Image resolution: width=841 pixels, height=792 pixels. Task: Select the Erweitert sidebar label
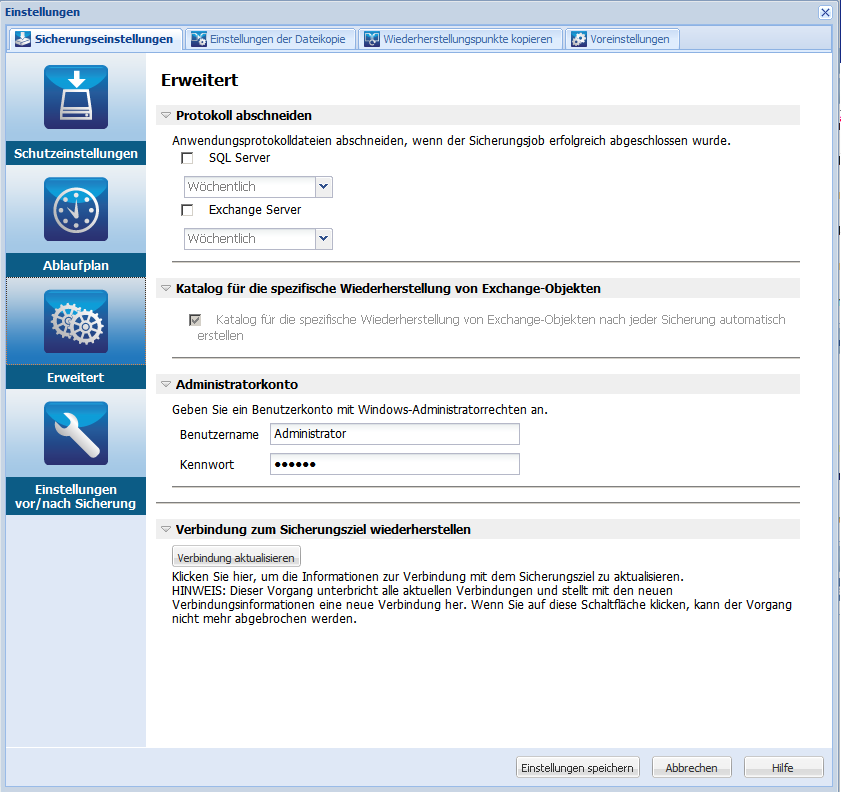pyautogui.click(x=76, y=378)
